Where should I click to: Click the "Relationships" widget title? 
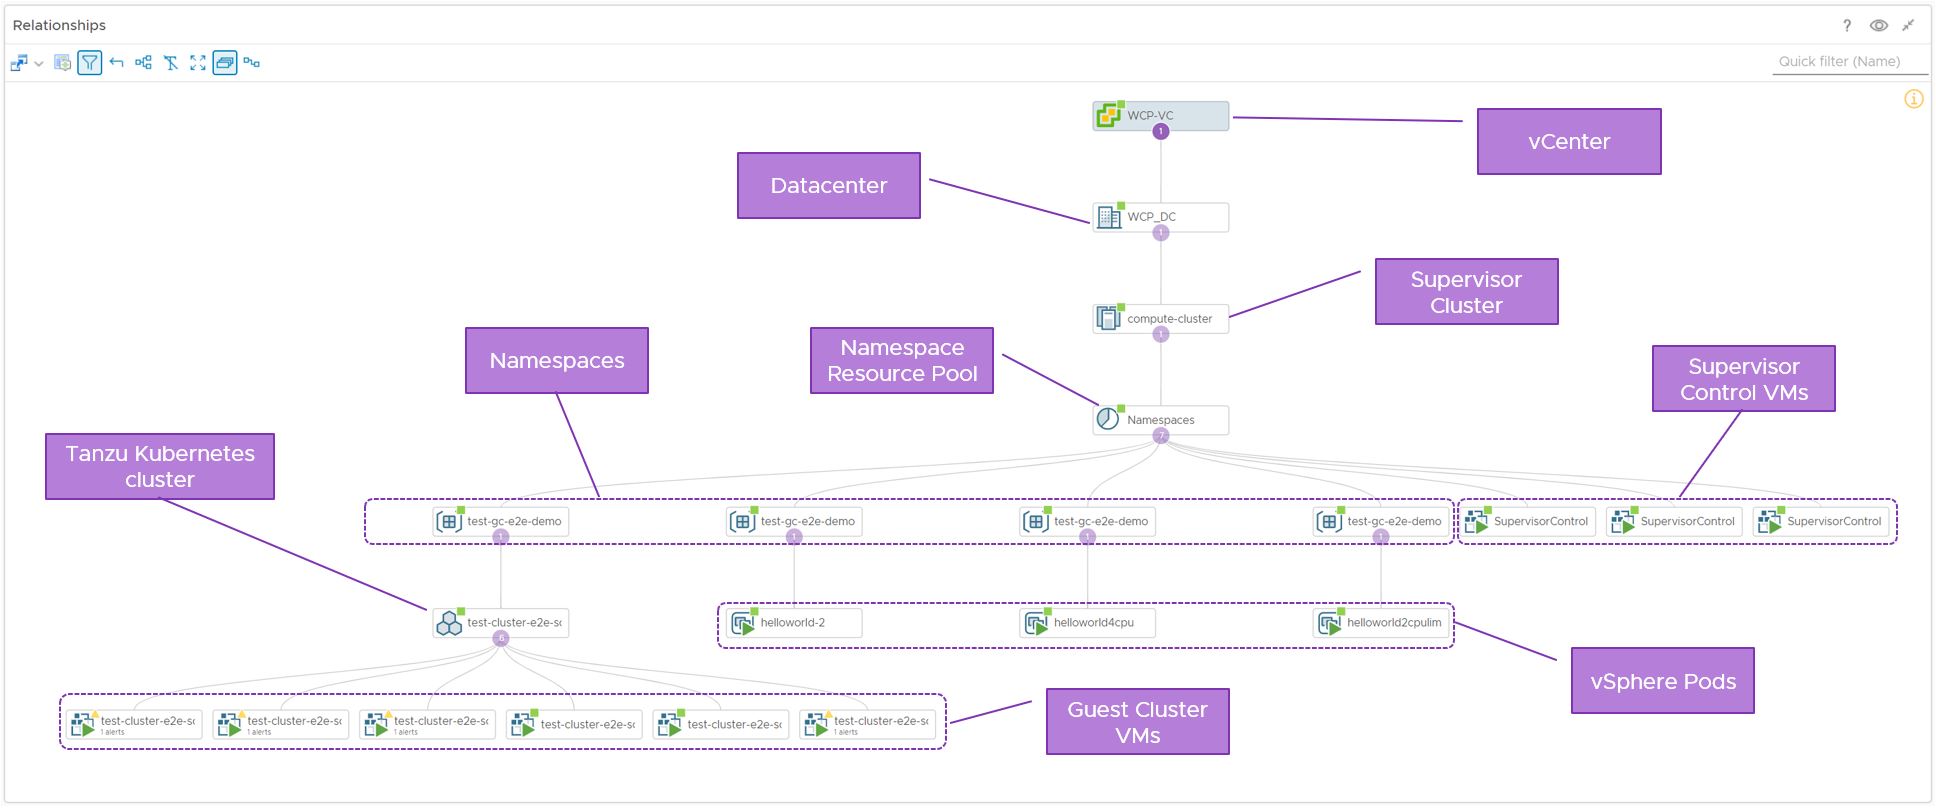[59, 25]
